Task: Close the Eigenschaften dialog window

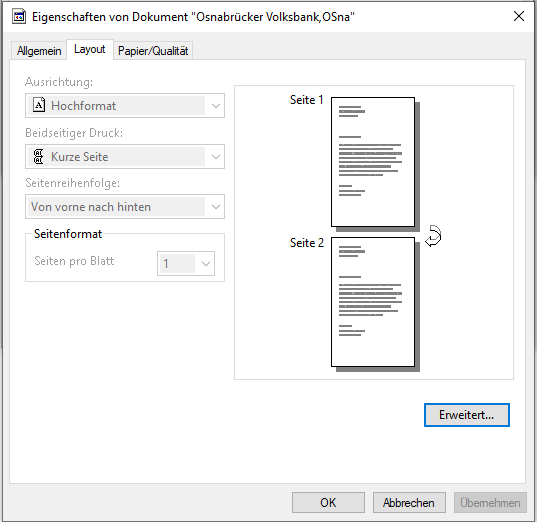Action: (519, 16)
